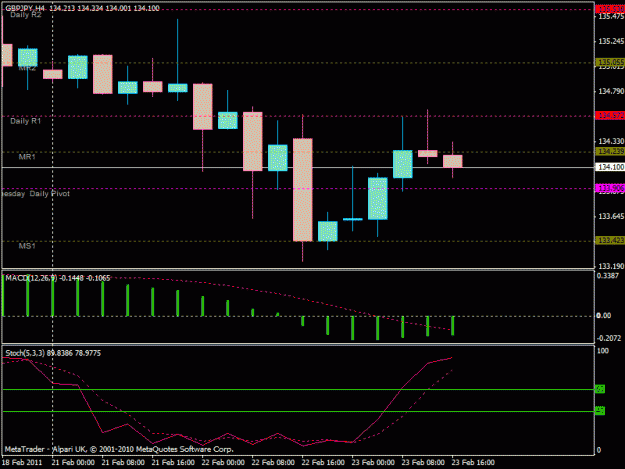625x469 pixels.
Task: Click the magenta pivot price tag 133.906
Action: (610, 188)
